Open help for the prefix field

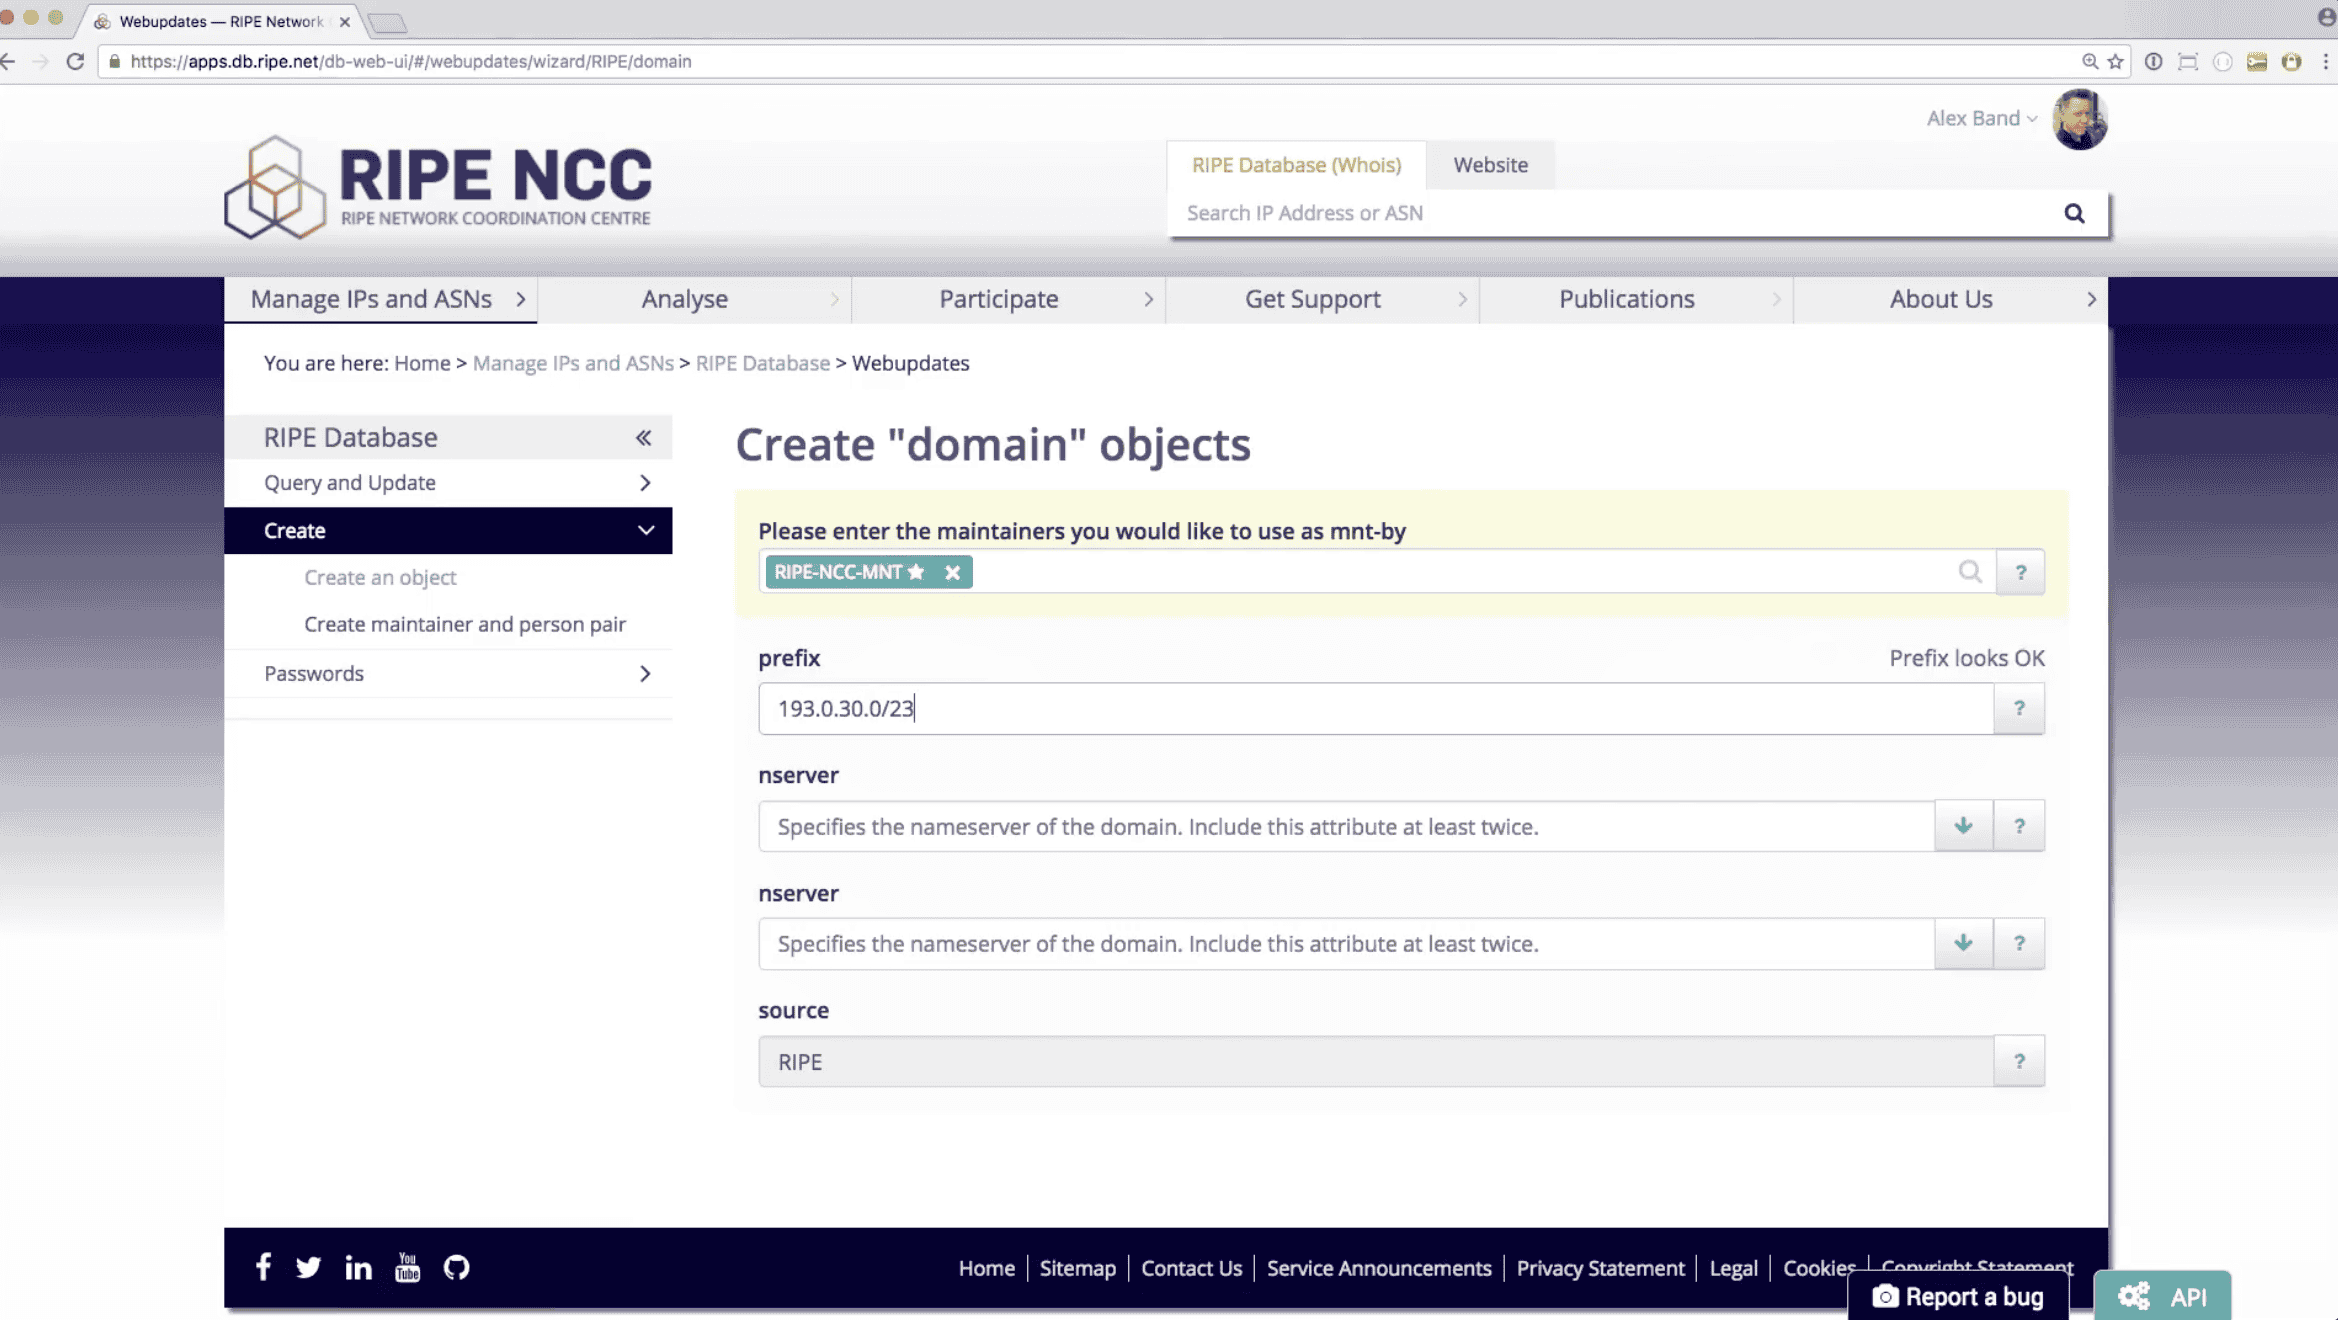2019,708
